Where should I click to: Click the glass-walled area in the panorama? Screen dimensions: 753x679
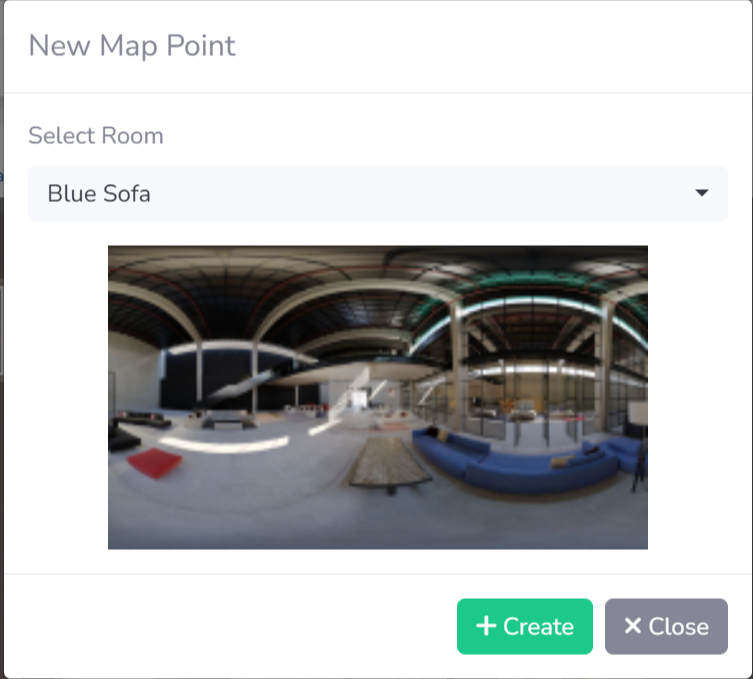pos(528,399)
